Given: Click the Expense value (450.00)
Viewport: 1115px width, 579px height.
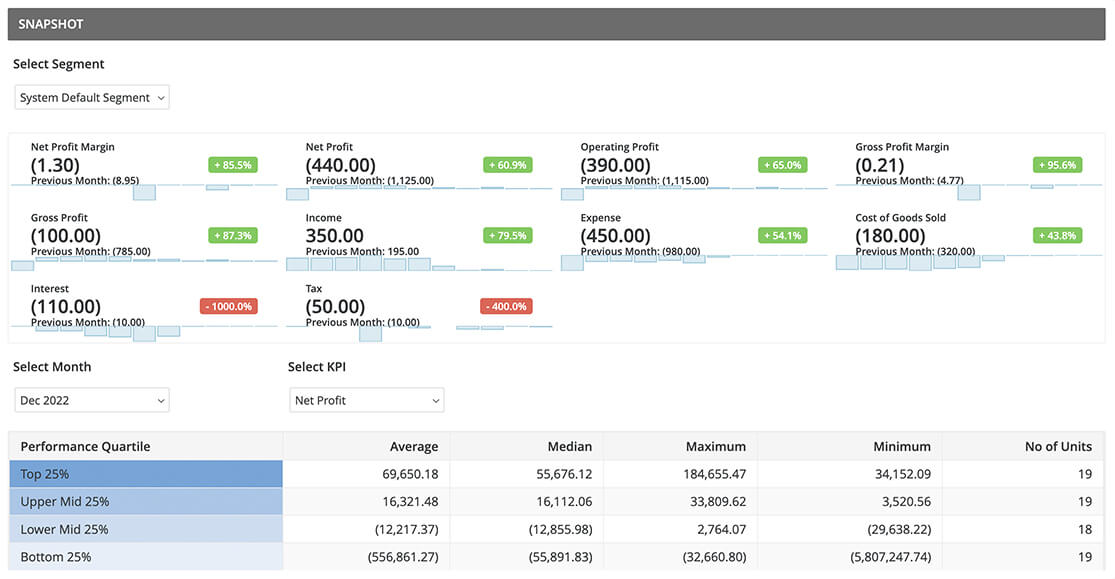Looking at the screenshot, I should (615, 235).
